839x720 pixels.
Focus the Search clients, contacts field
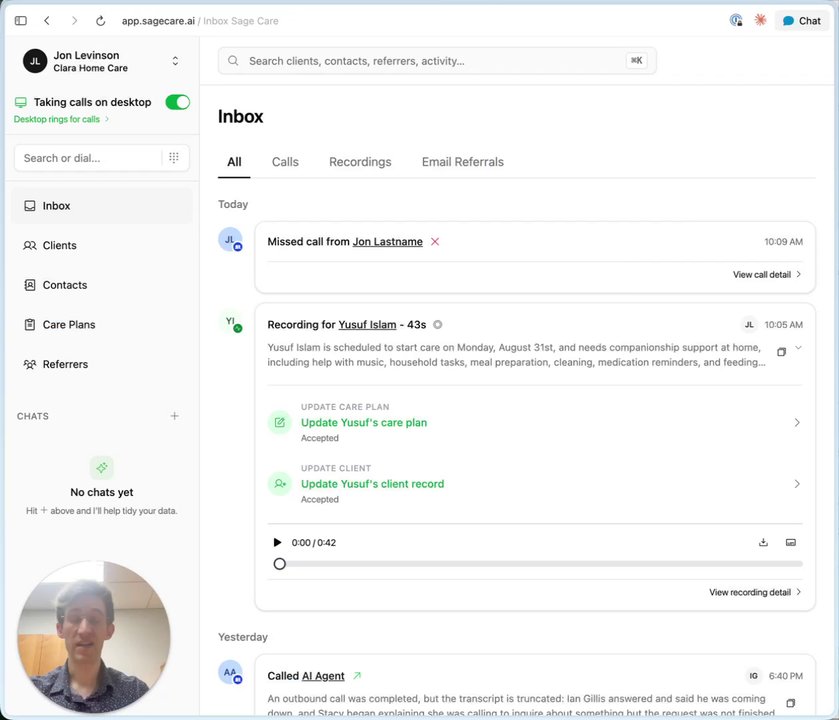coord(437,60)
